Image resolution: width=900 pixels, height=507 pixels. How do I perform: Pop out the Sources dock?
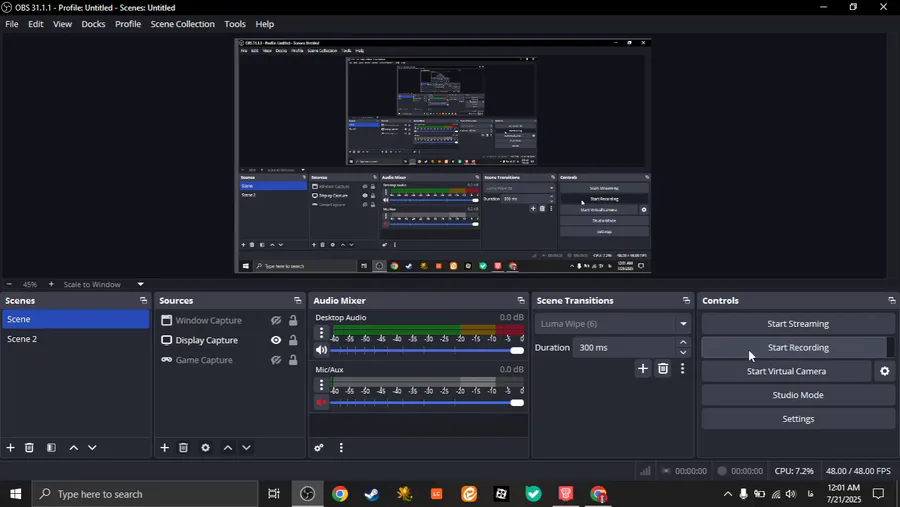[x=297, y=300]
